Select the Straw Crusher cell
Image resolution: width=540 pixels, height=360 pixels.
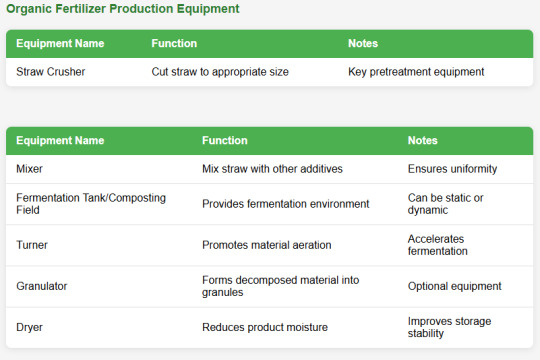click(x=51, y=72)
